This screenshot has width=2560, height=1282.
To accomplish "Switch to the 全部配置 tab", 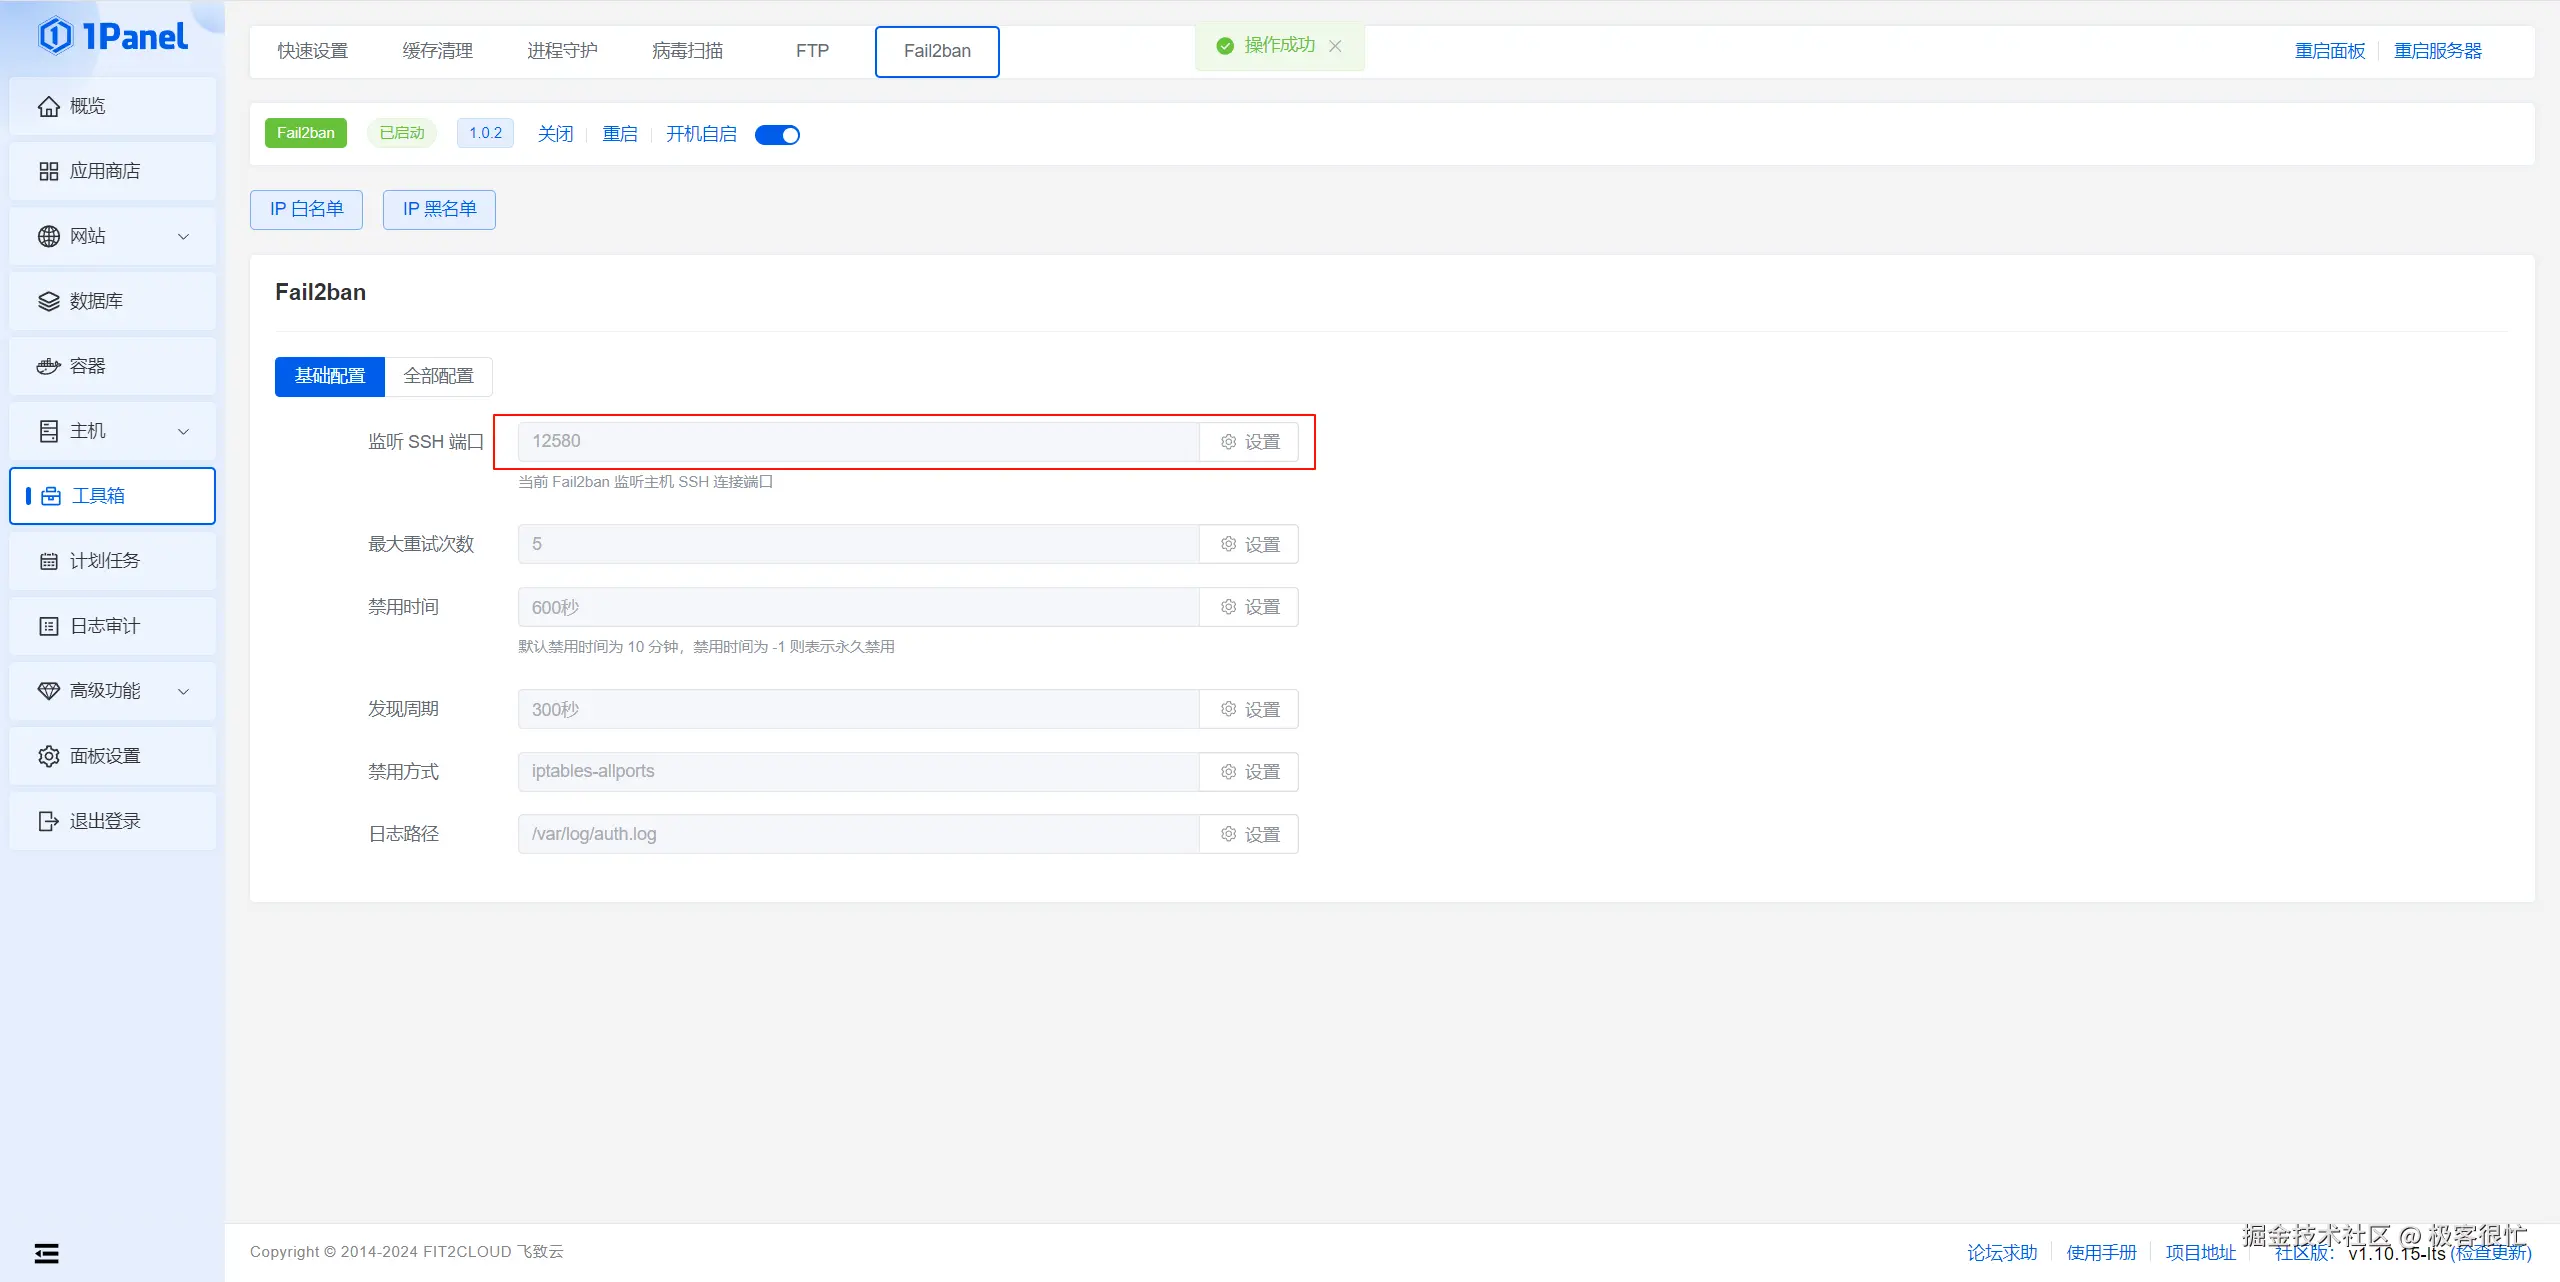I will [x=438, y=376].
